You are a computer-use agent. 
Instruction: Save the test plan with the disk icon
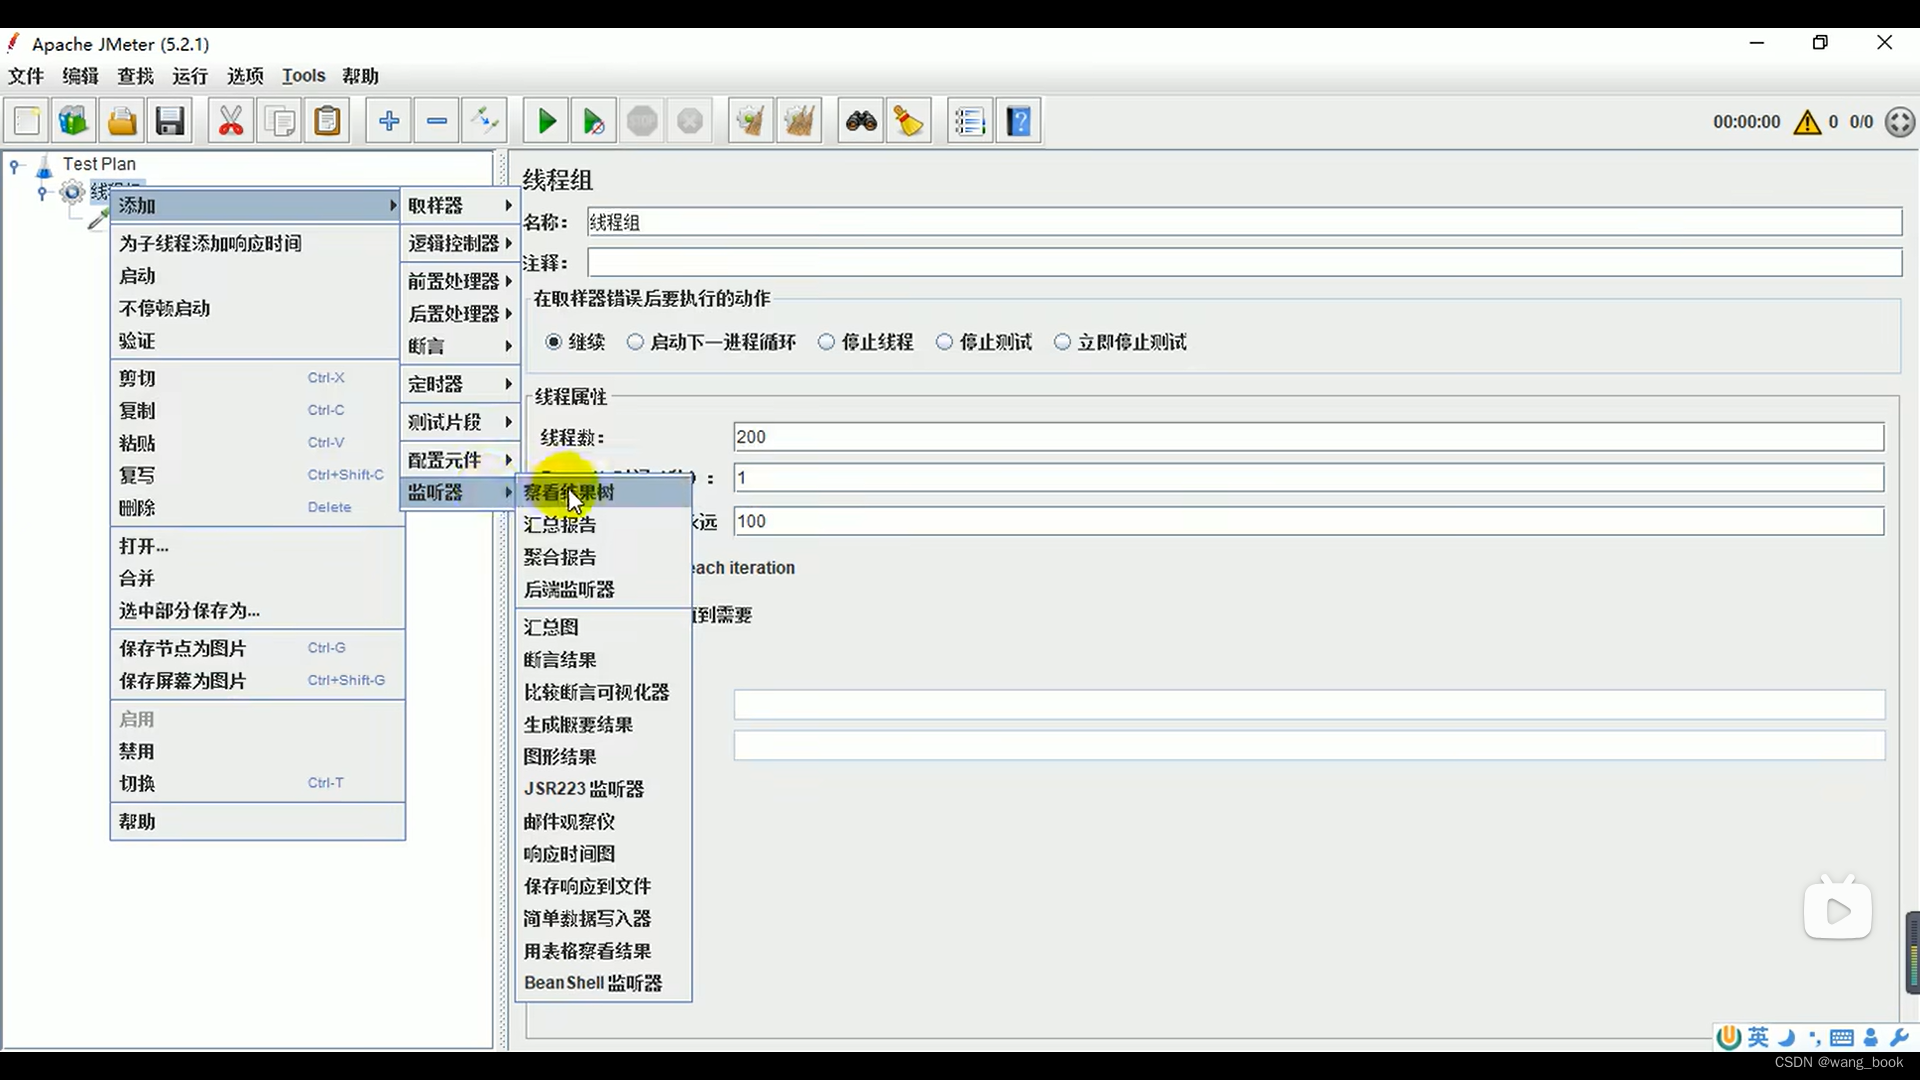click(x=170, y=121)
